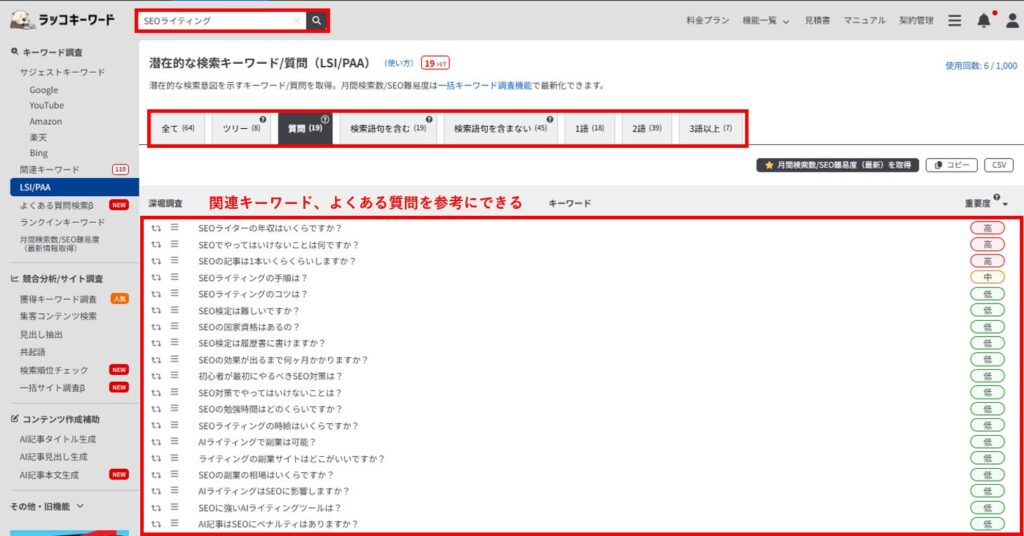Open the list menu icon for SEOライターの年収はいくらですか？
Image resolution: width=1024 pixels, height=536 pixels.
174,227
